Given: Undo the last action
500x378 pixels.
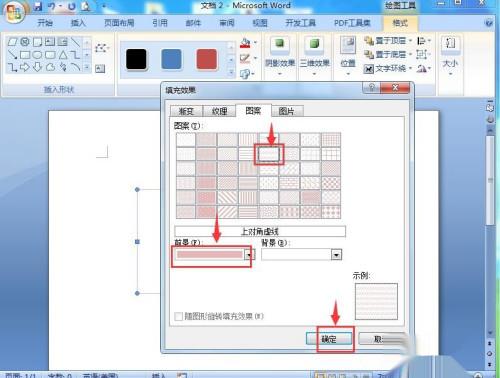Looking at the screenshot, I should pyautogui.click(x=52, y=6).
